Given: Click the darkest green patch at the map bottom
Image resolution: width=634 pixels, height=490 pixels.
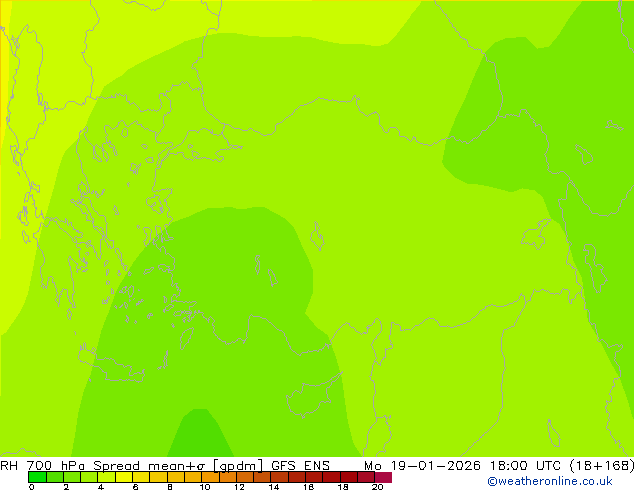Looking at the screenshot, I should 200,435.
